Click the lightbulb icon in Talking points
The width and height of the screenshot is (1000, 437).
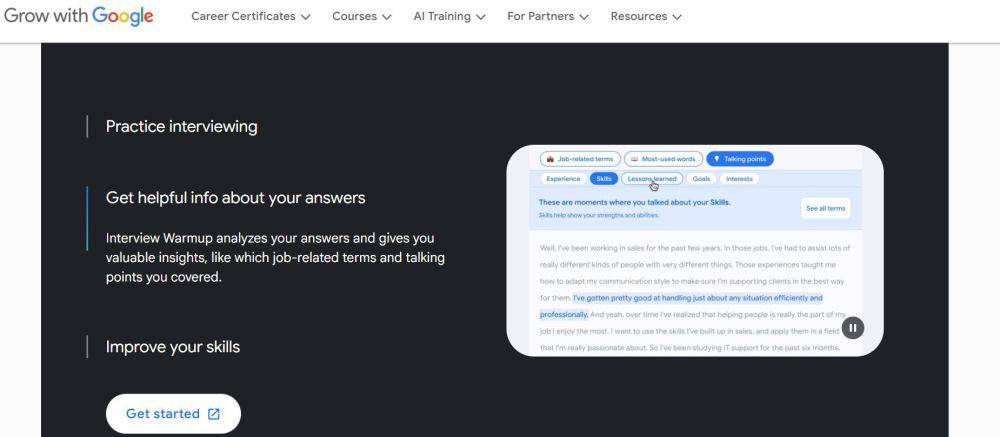coord(717,159)
